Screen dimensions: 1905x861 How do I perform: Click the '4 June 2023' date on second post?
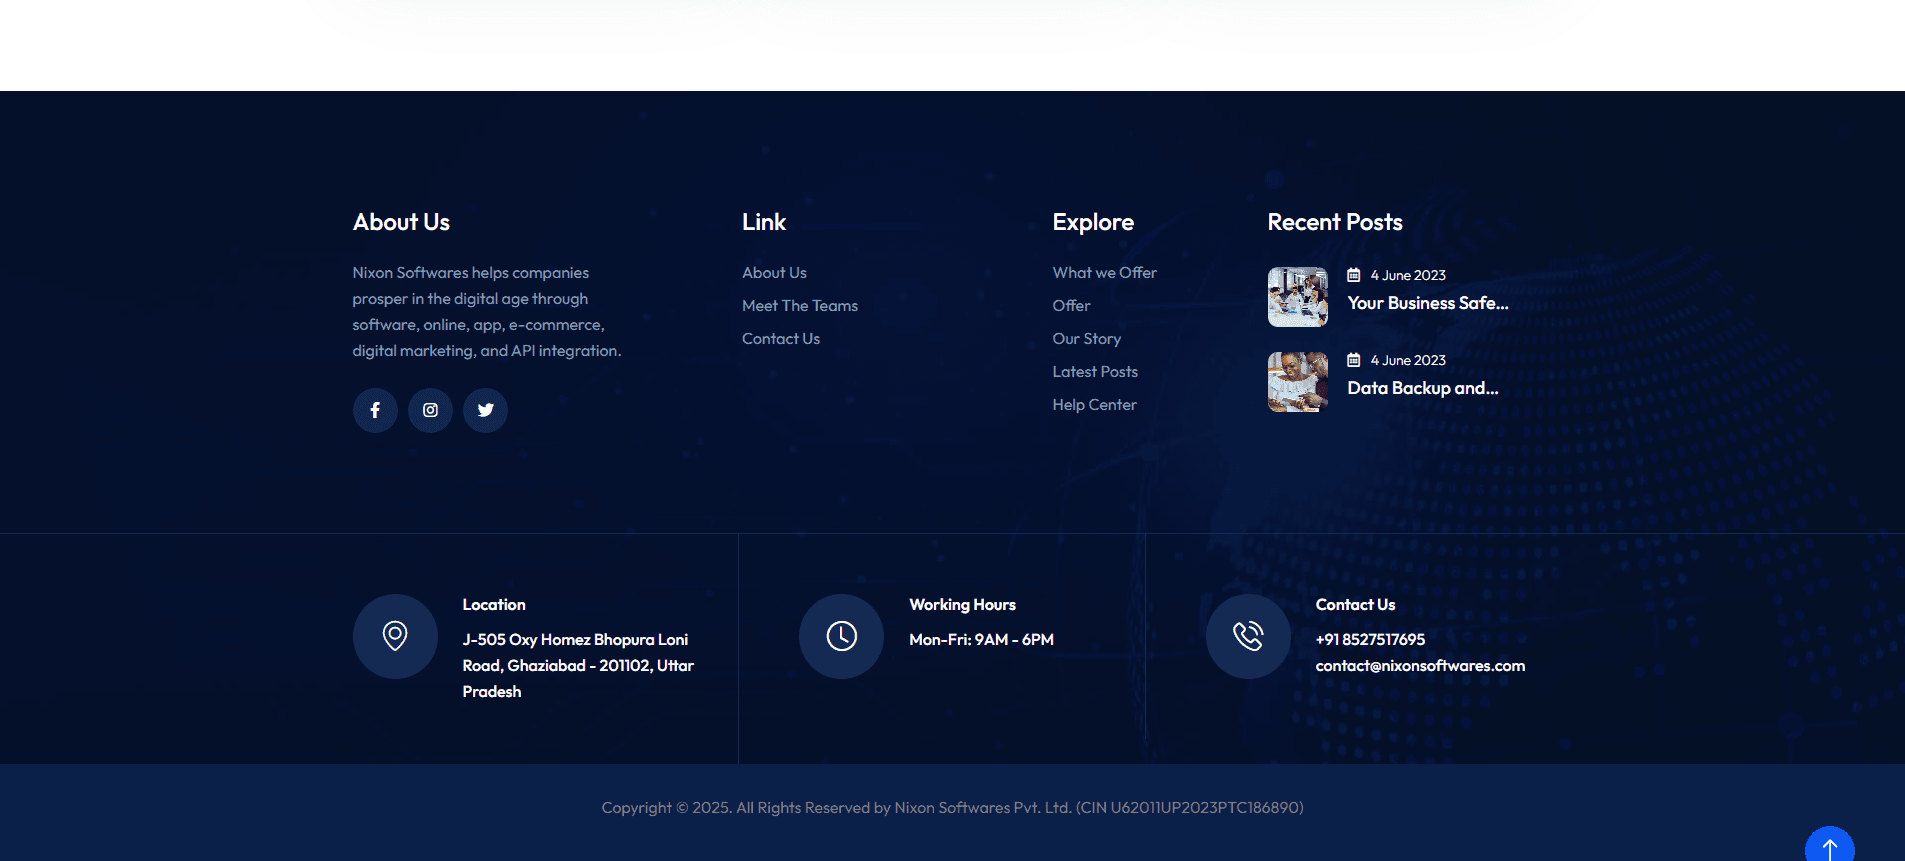[1408, 360]
